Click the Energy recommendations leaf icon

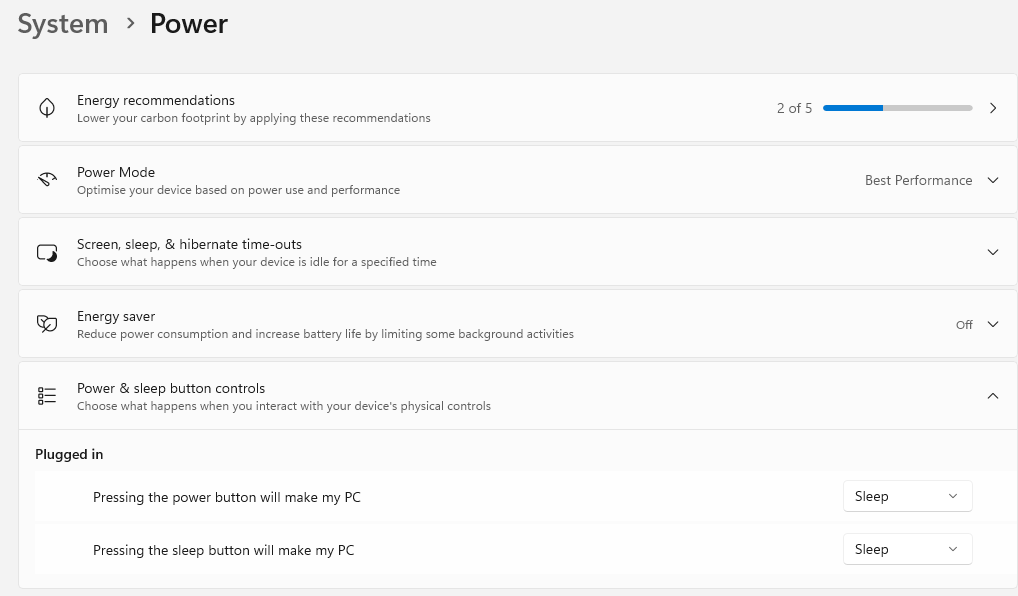pyautogui.click(x=47, y=108)
